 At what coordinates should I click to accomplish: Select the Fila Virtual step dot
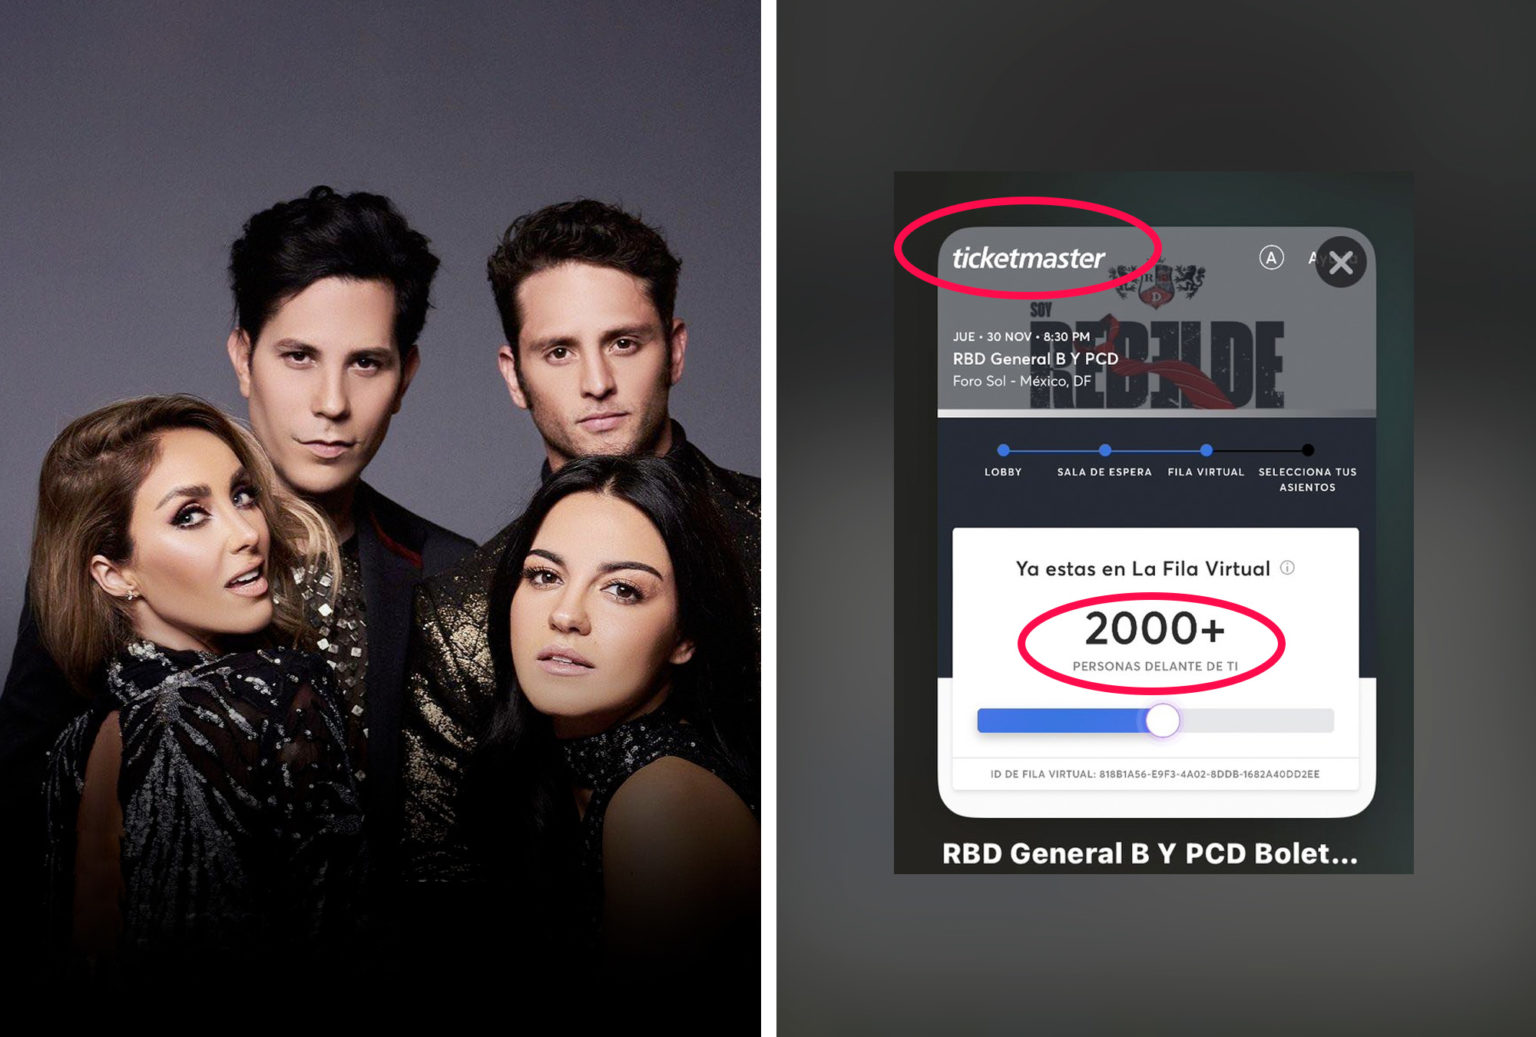(1206, 450)
